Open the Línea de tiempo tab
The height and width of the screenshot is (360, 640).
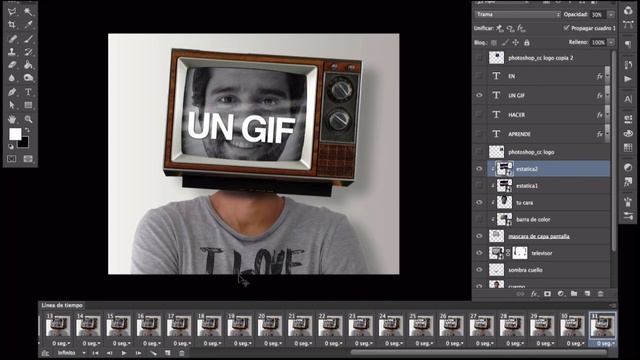point(62,305)
